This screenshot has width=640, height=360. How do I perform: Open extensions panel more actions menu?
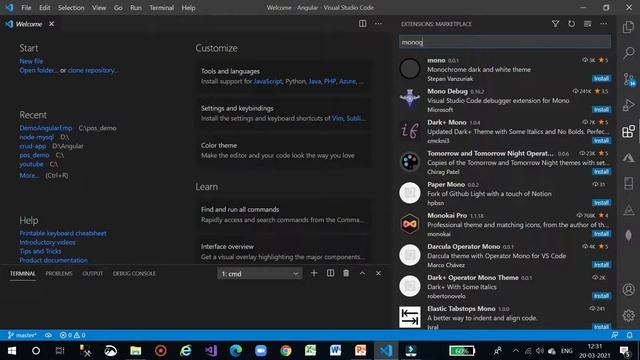pos(603,24)
